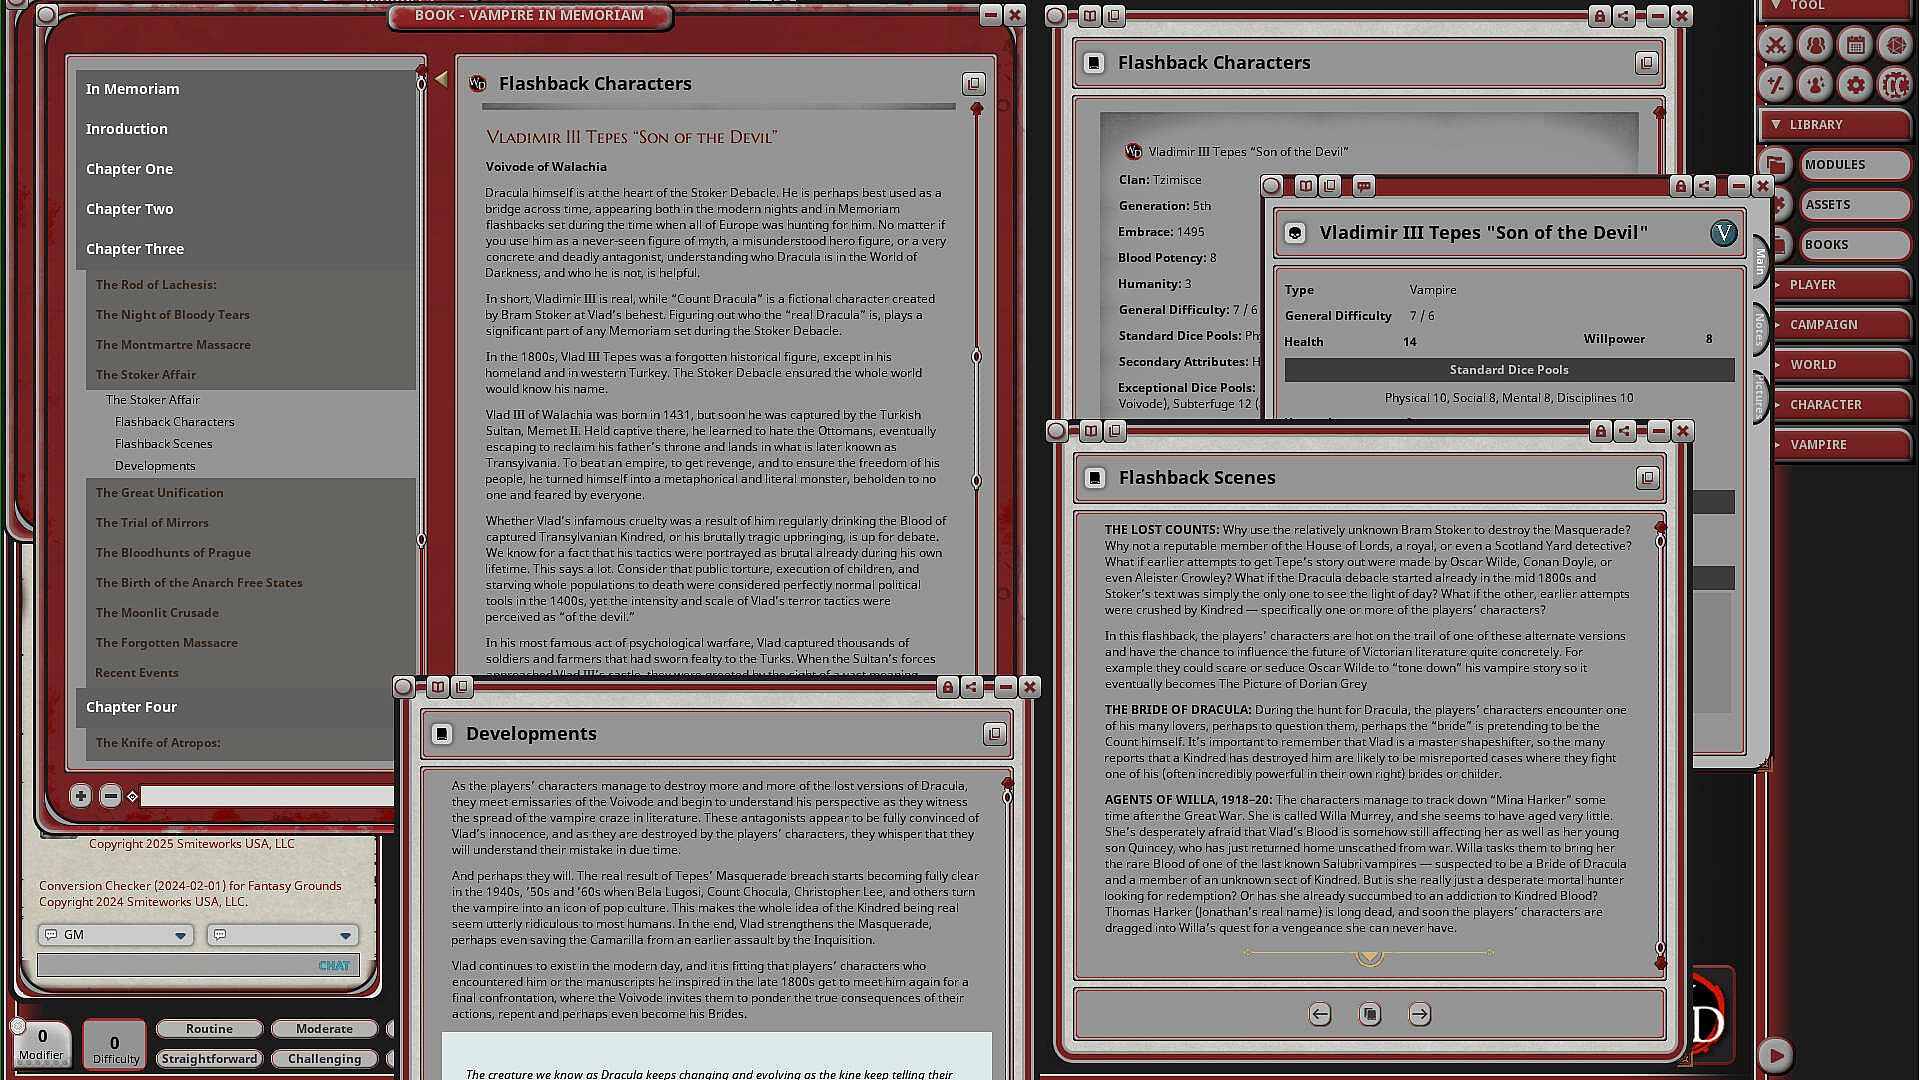Click the share icon on the Flashback Scenes window
This screenshot has width=1920, height=1080.
[1625, 431]
